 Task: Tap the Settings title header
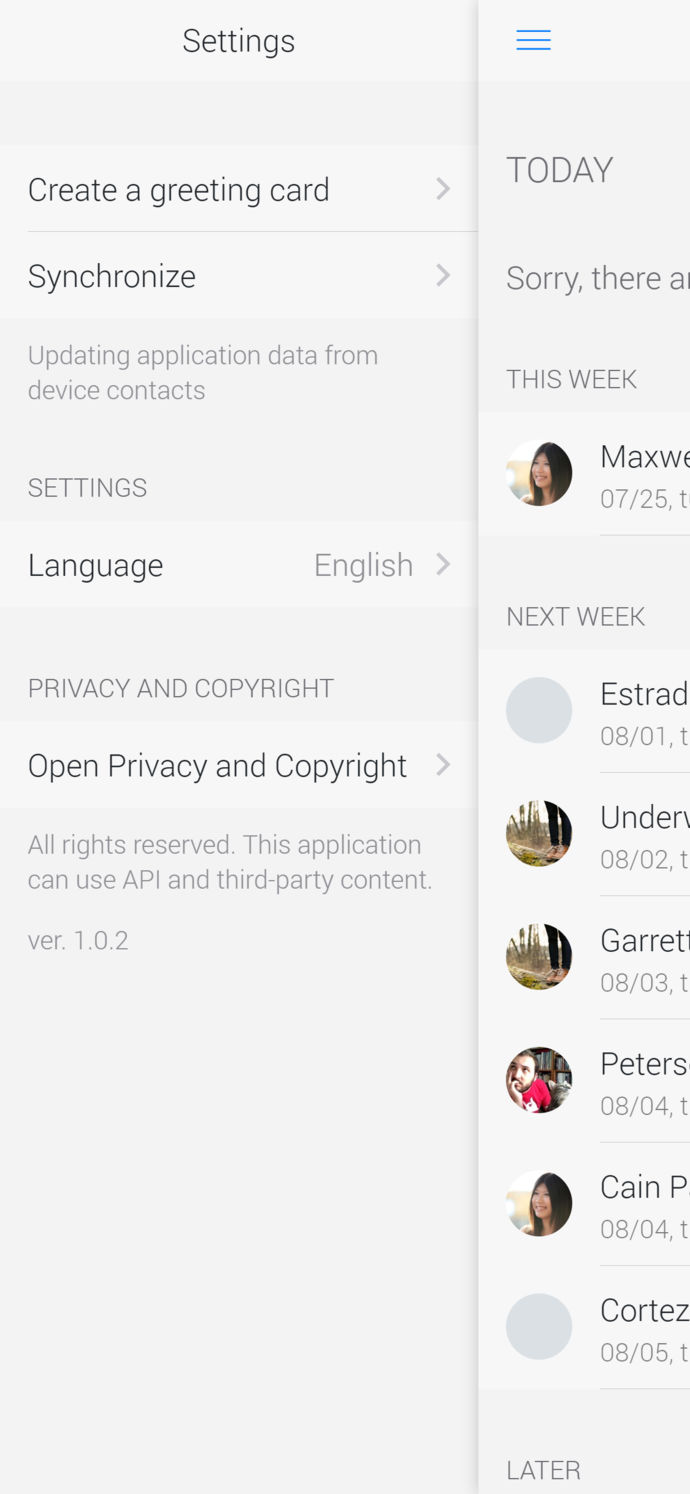tap(239, 41)
